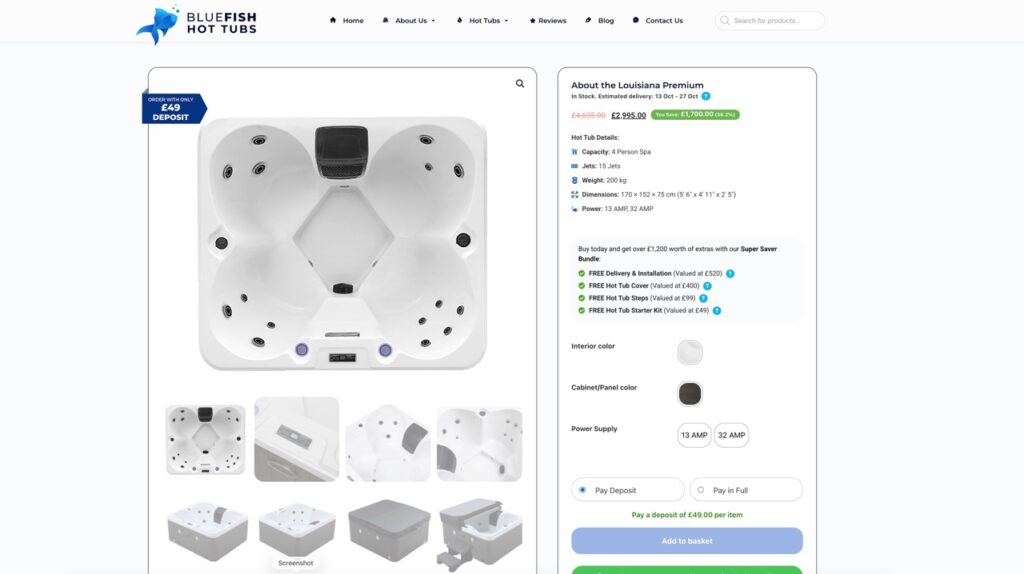Viewport: 1024px width, 574px height.
Task: Click the Bluefish Hot Tubs logo
Action: (x=197, y=24)
